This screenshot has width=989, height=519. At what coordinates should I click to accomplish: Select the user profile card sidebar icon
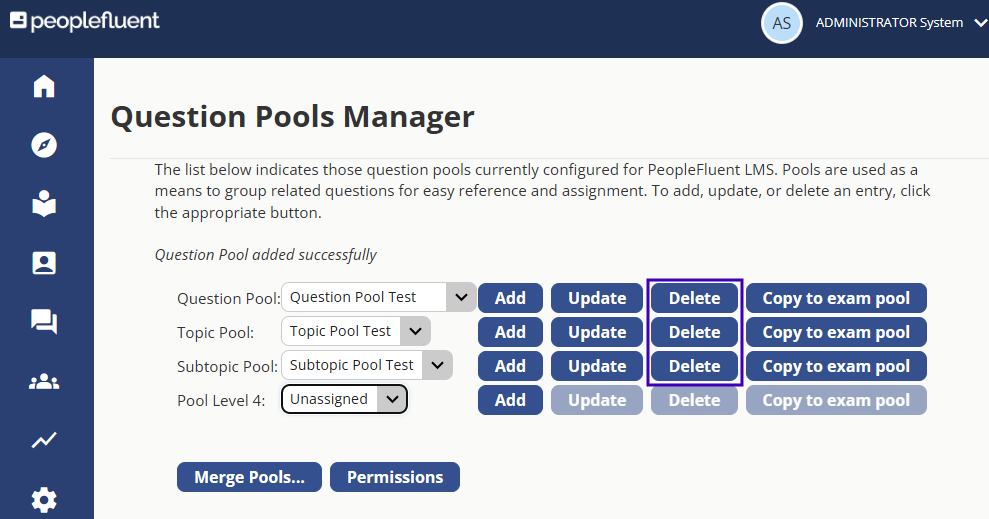pos(44,263)
